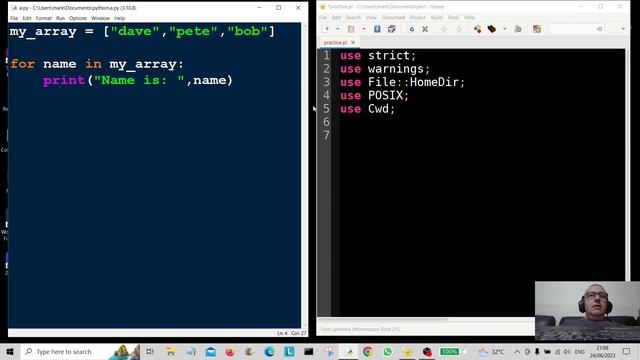The height and width of the screenshot is (360, 640).
Task: Click the Geany New file icon
Action: [326, 29]
